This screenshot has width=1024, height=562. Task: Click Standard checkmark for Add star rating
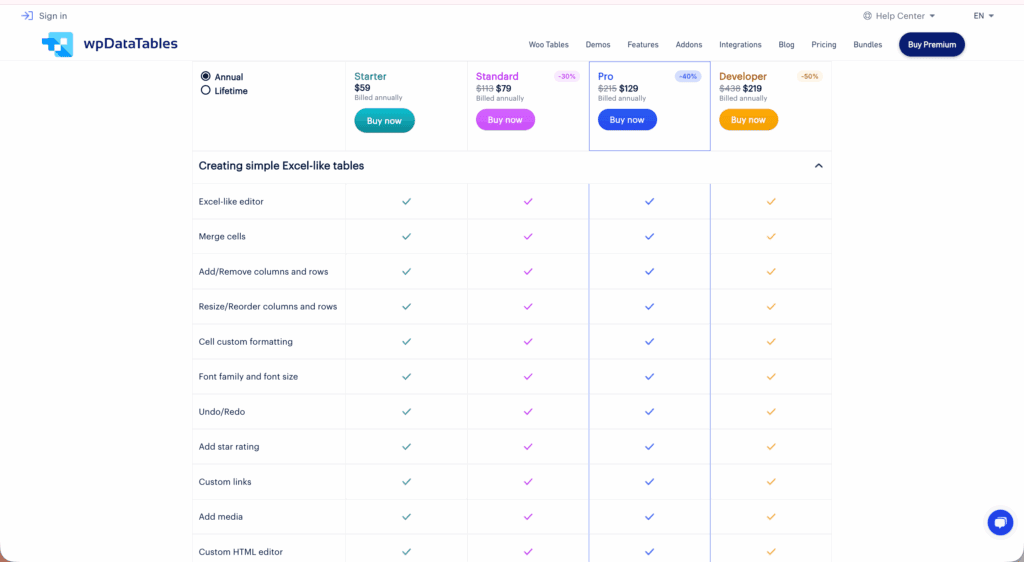528,446
